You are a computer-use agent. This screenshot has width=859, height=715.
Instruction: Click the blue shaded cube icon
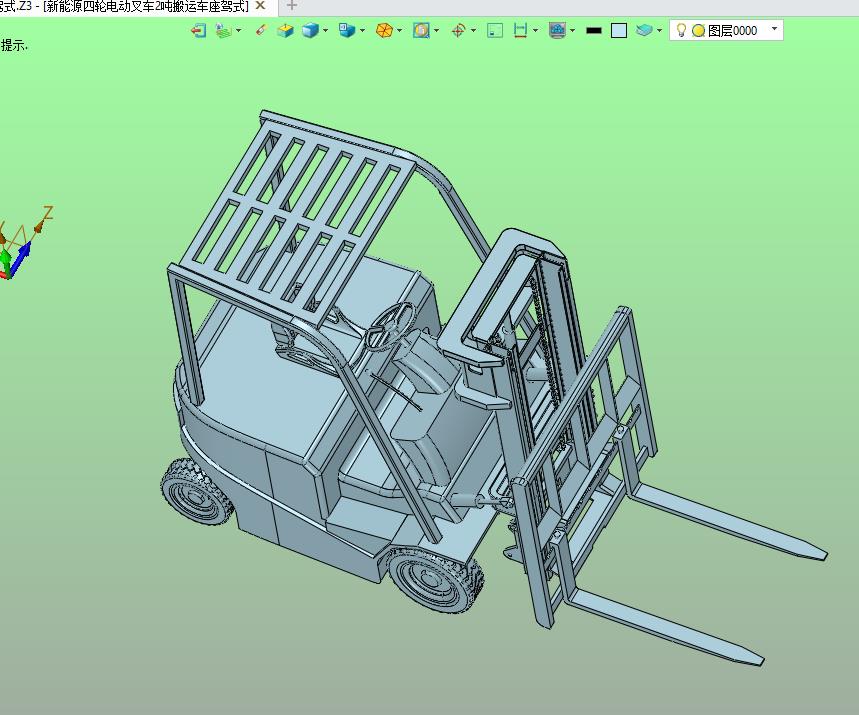[311, 30]
